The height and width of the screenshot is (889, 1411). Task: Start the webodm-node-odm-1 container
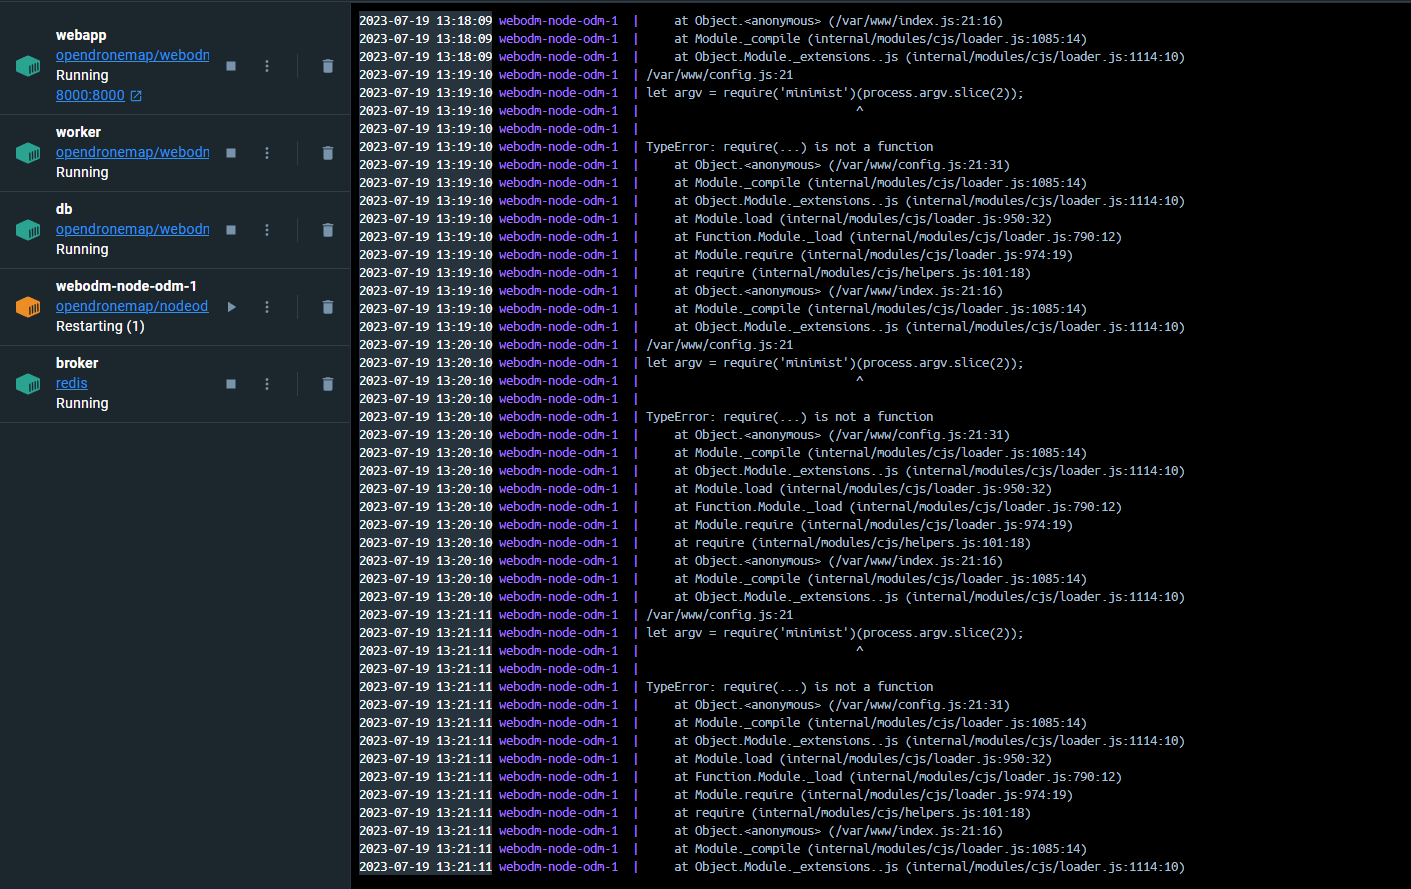[x=230, y=306]
